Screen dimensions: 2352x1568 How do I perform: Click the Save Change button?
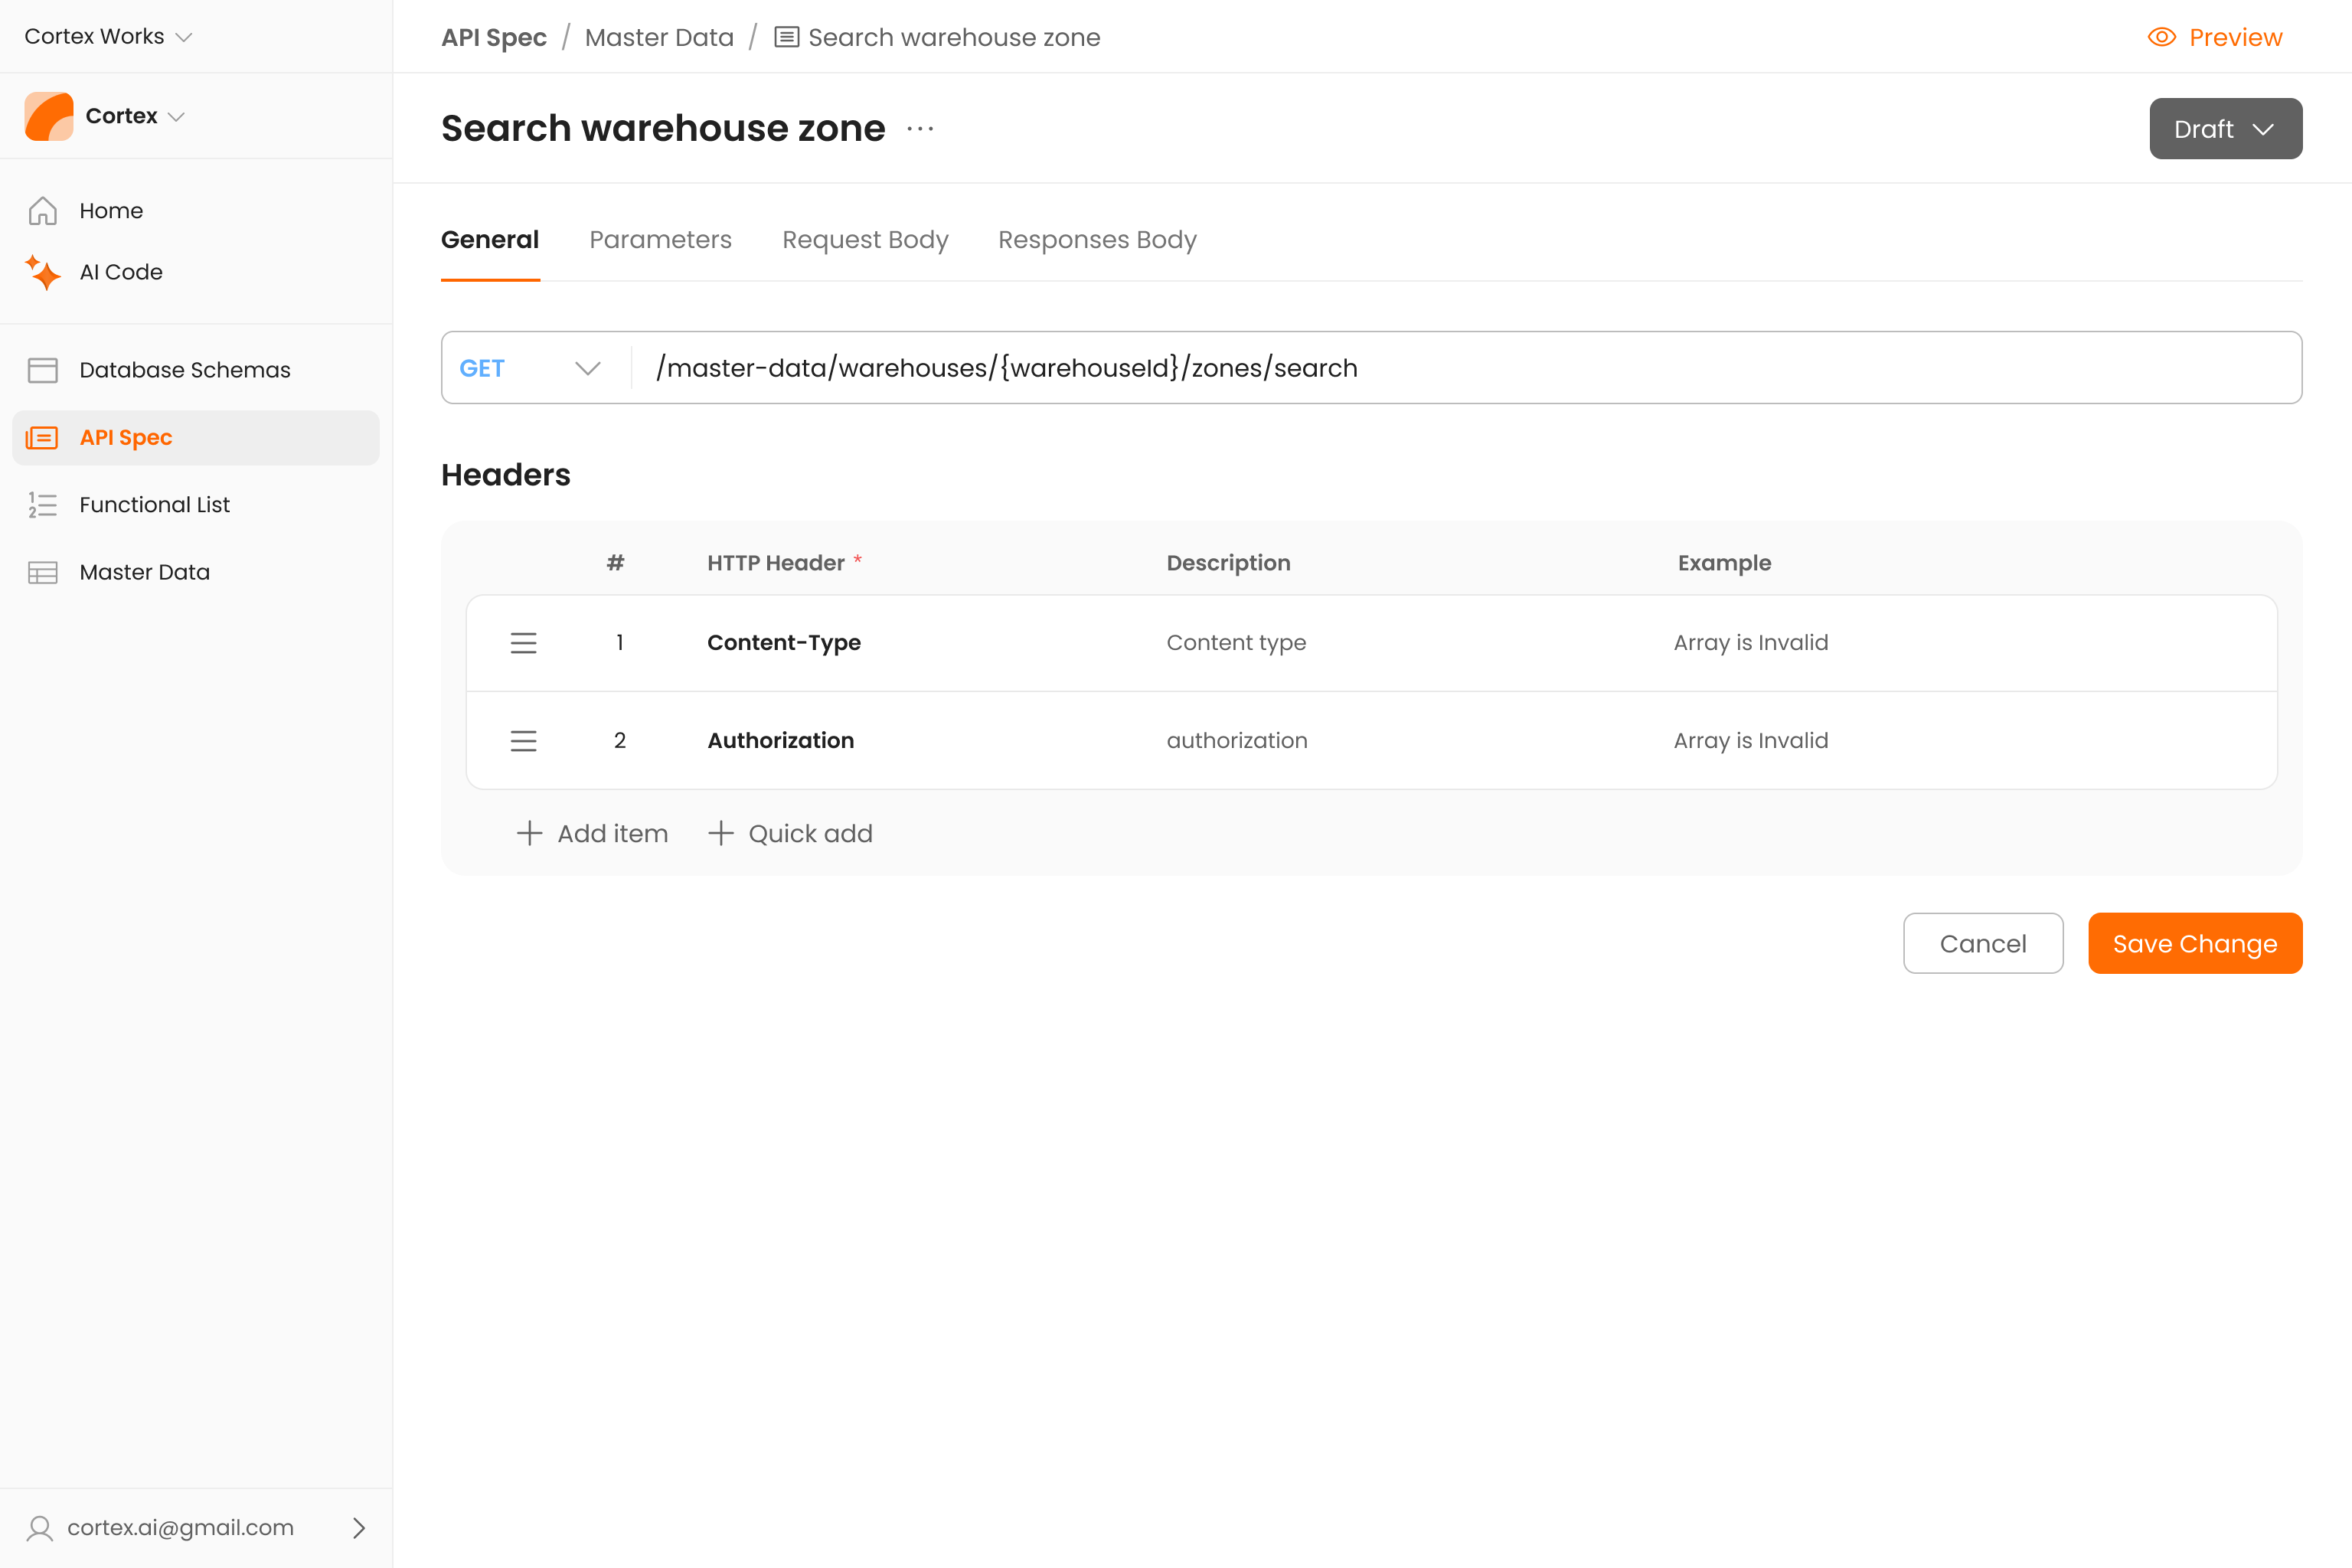click(2194, 943)
